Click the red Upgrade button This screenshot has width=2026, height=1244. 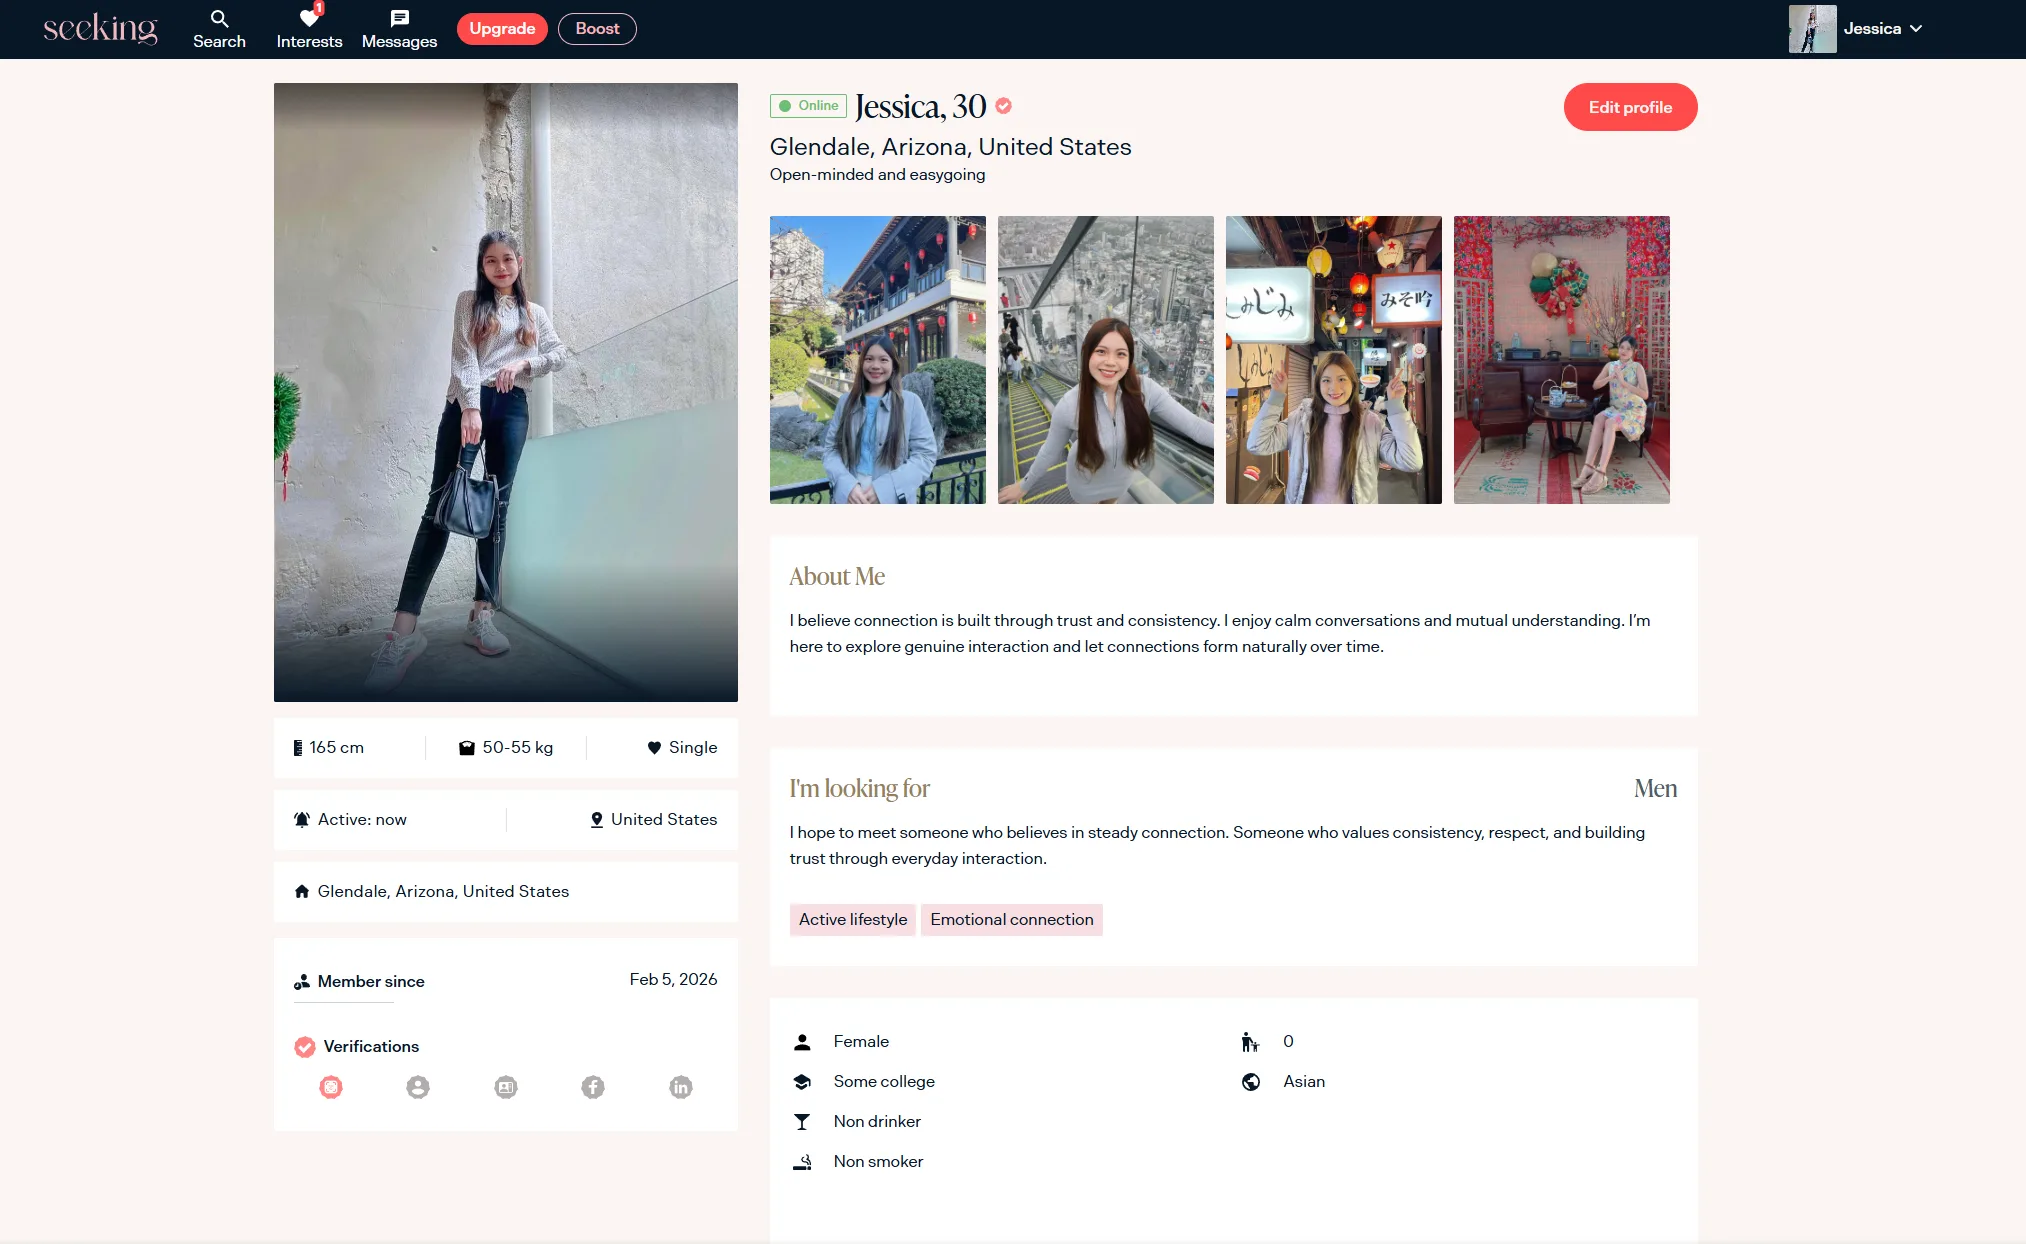click(x=502, y=29)
